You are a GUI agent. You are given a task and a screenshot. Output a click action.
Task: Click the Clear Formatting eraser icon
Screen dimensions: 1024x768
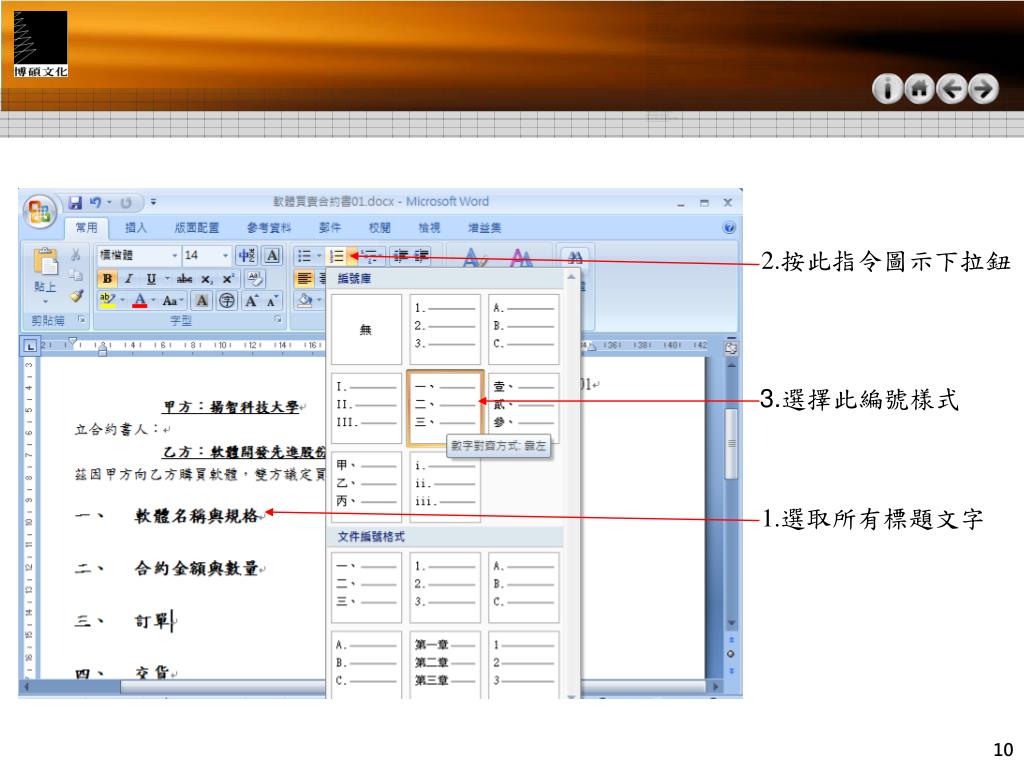coord(255,279)
